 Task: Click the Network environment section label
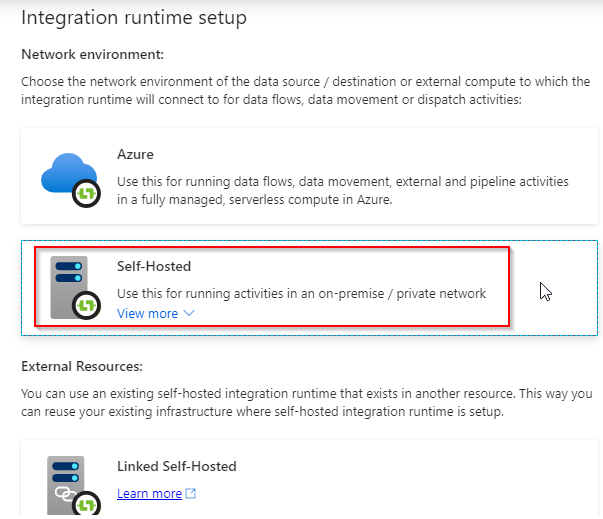92,54
